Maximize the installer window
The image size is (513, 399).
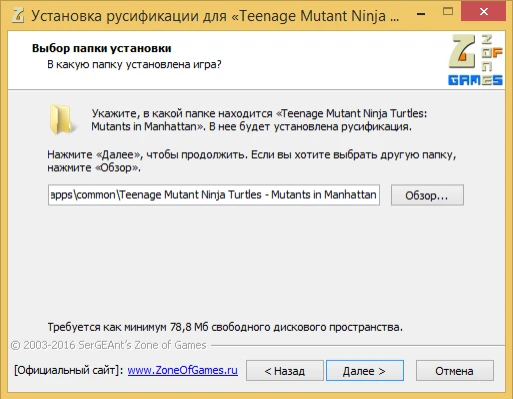(x=448, y=12)
